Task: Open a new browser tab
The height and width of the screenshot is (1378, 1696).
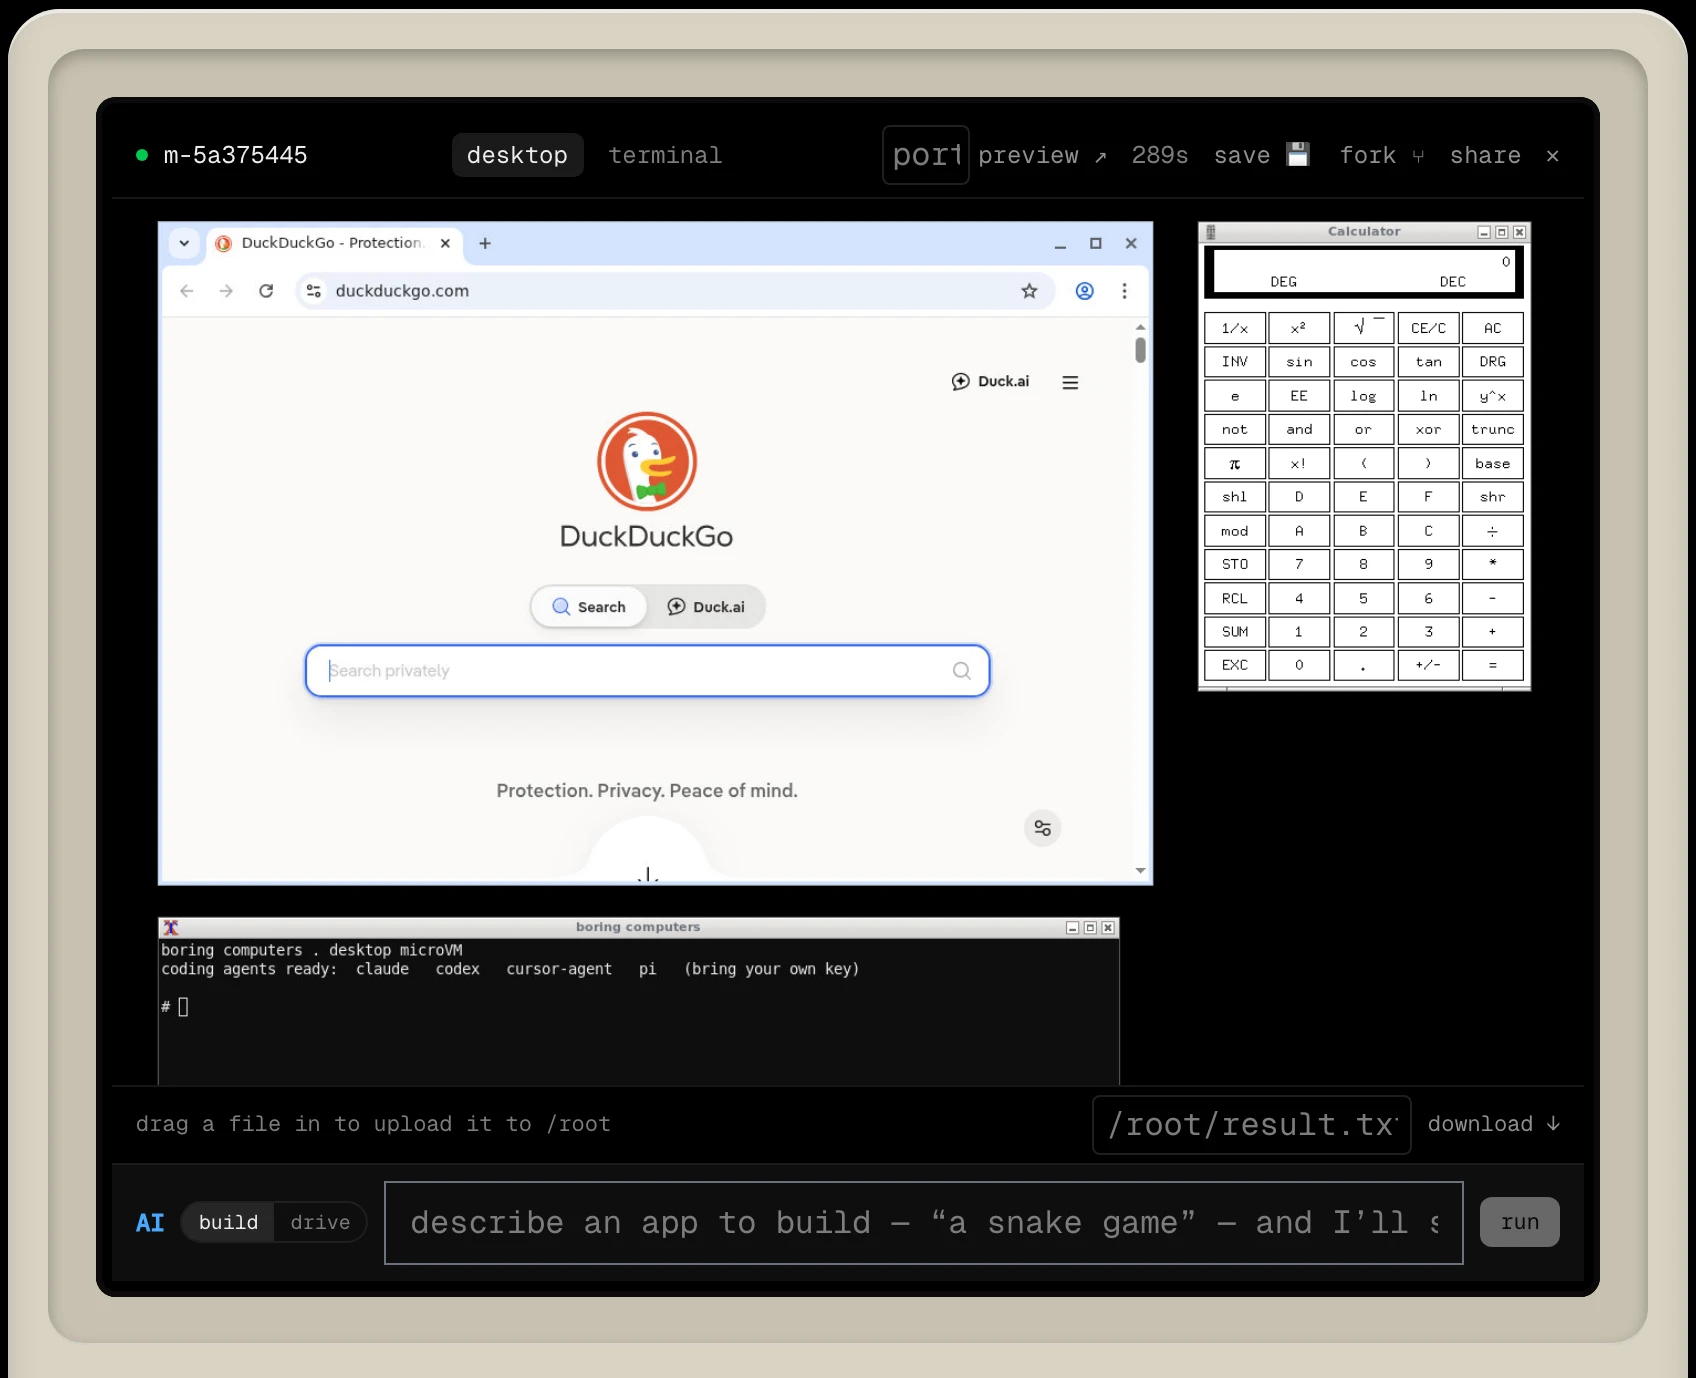Action: click(x=485, y=243)
